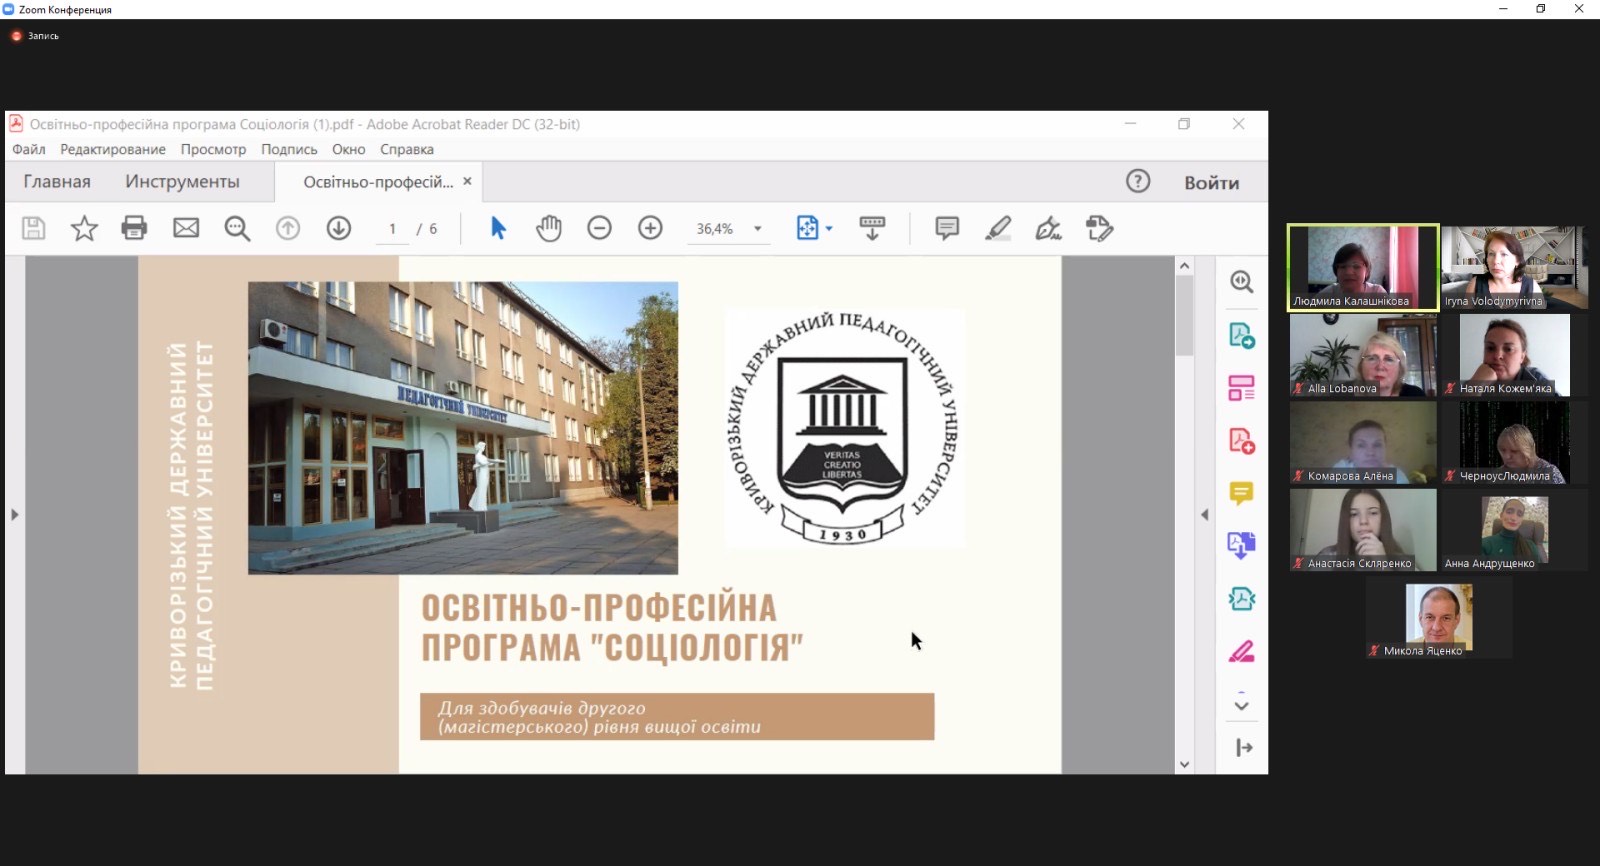This screenshot has height=866, width=1600.
Task: Select Alla Lobanova video thumbnail
Action: 1363,355
